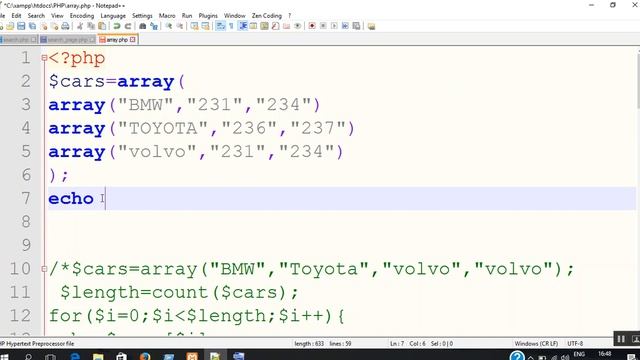Open the Settings menu
640x360 pixels.
[x=142, y=16]
